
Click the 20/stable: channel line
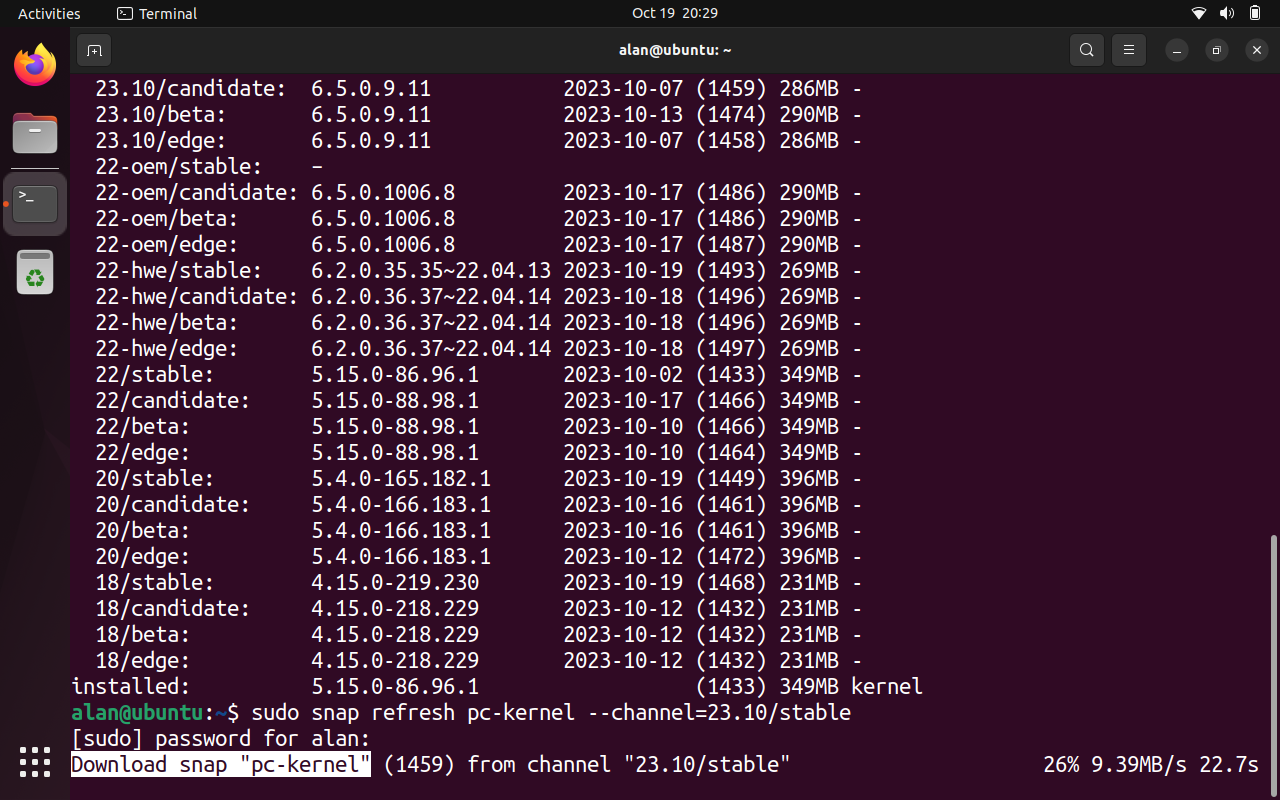click(x=478, y=479)
